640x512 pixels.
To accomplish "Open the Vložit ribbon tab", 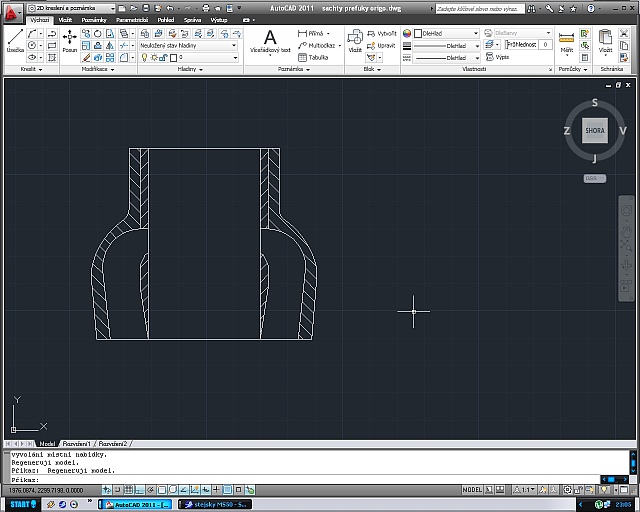I will point(65,20).
